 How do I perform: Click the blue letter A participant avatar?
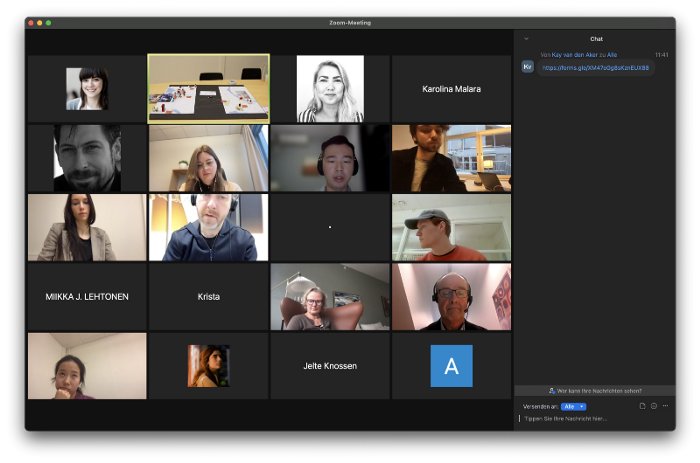[451, 366]
